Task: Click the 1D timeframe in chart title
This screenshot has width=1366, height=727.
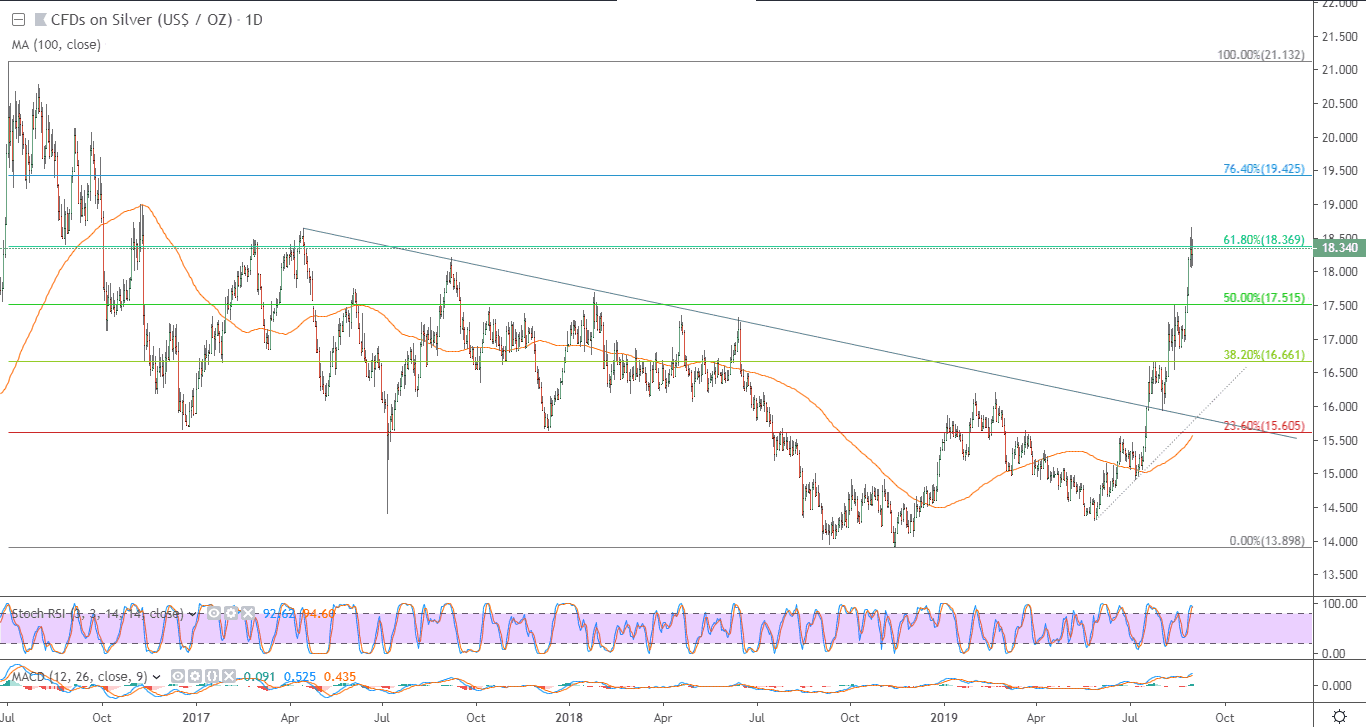Action: (254, 20)
